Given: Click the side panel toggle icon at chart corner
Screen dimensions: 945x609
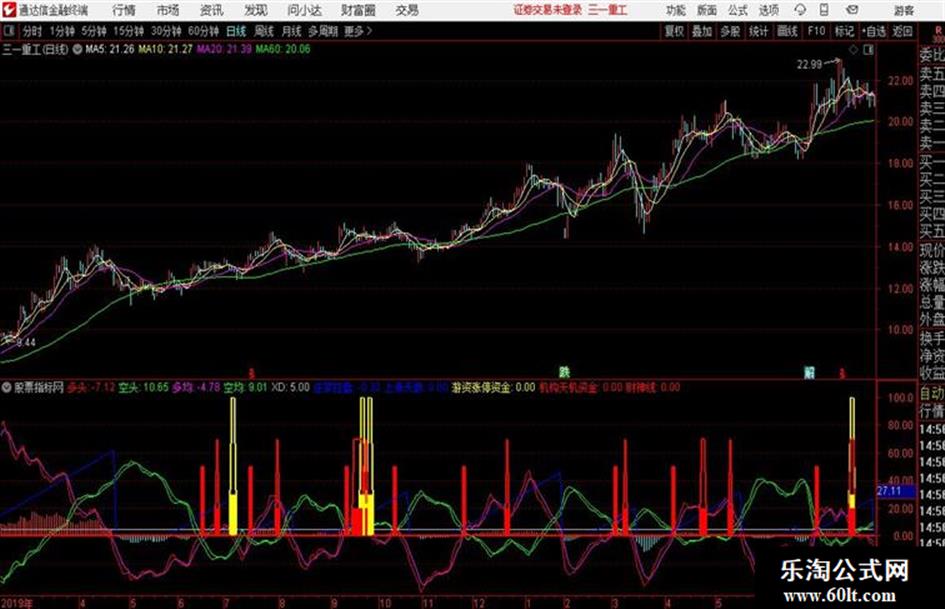Looking at the screenshot, I should tap(868, 50).
